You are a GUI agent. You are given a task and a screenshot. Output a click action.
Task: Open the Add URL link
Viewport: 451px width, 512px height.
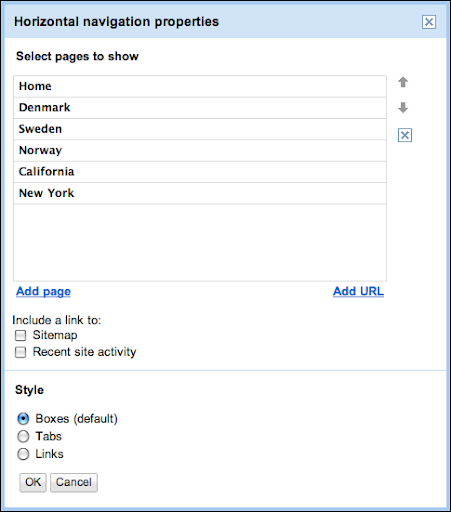coord(358,291)
